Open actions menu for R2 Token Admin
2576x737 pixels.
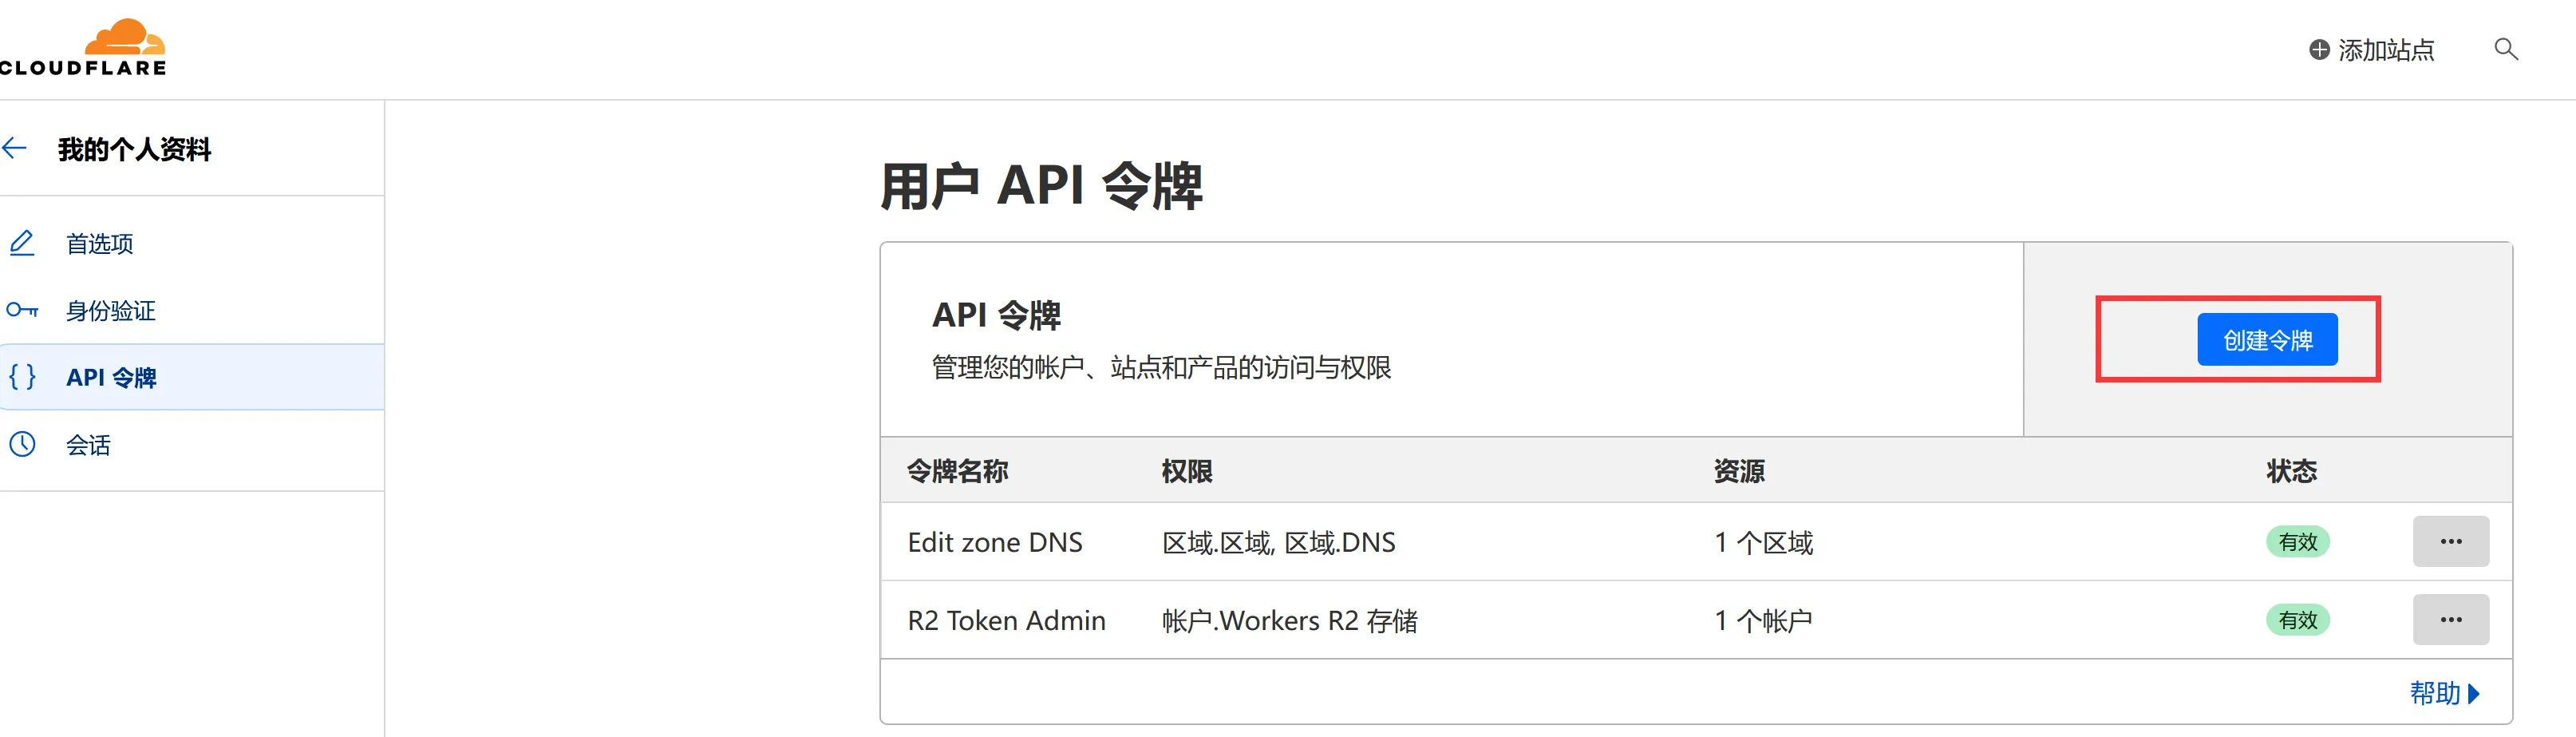click(x=2450, y=620)
